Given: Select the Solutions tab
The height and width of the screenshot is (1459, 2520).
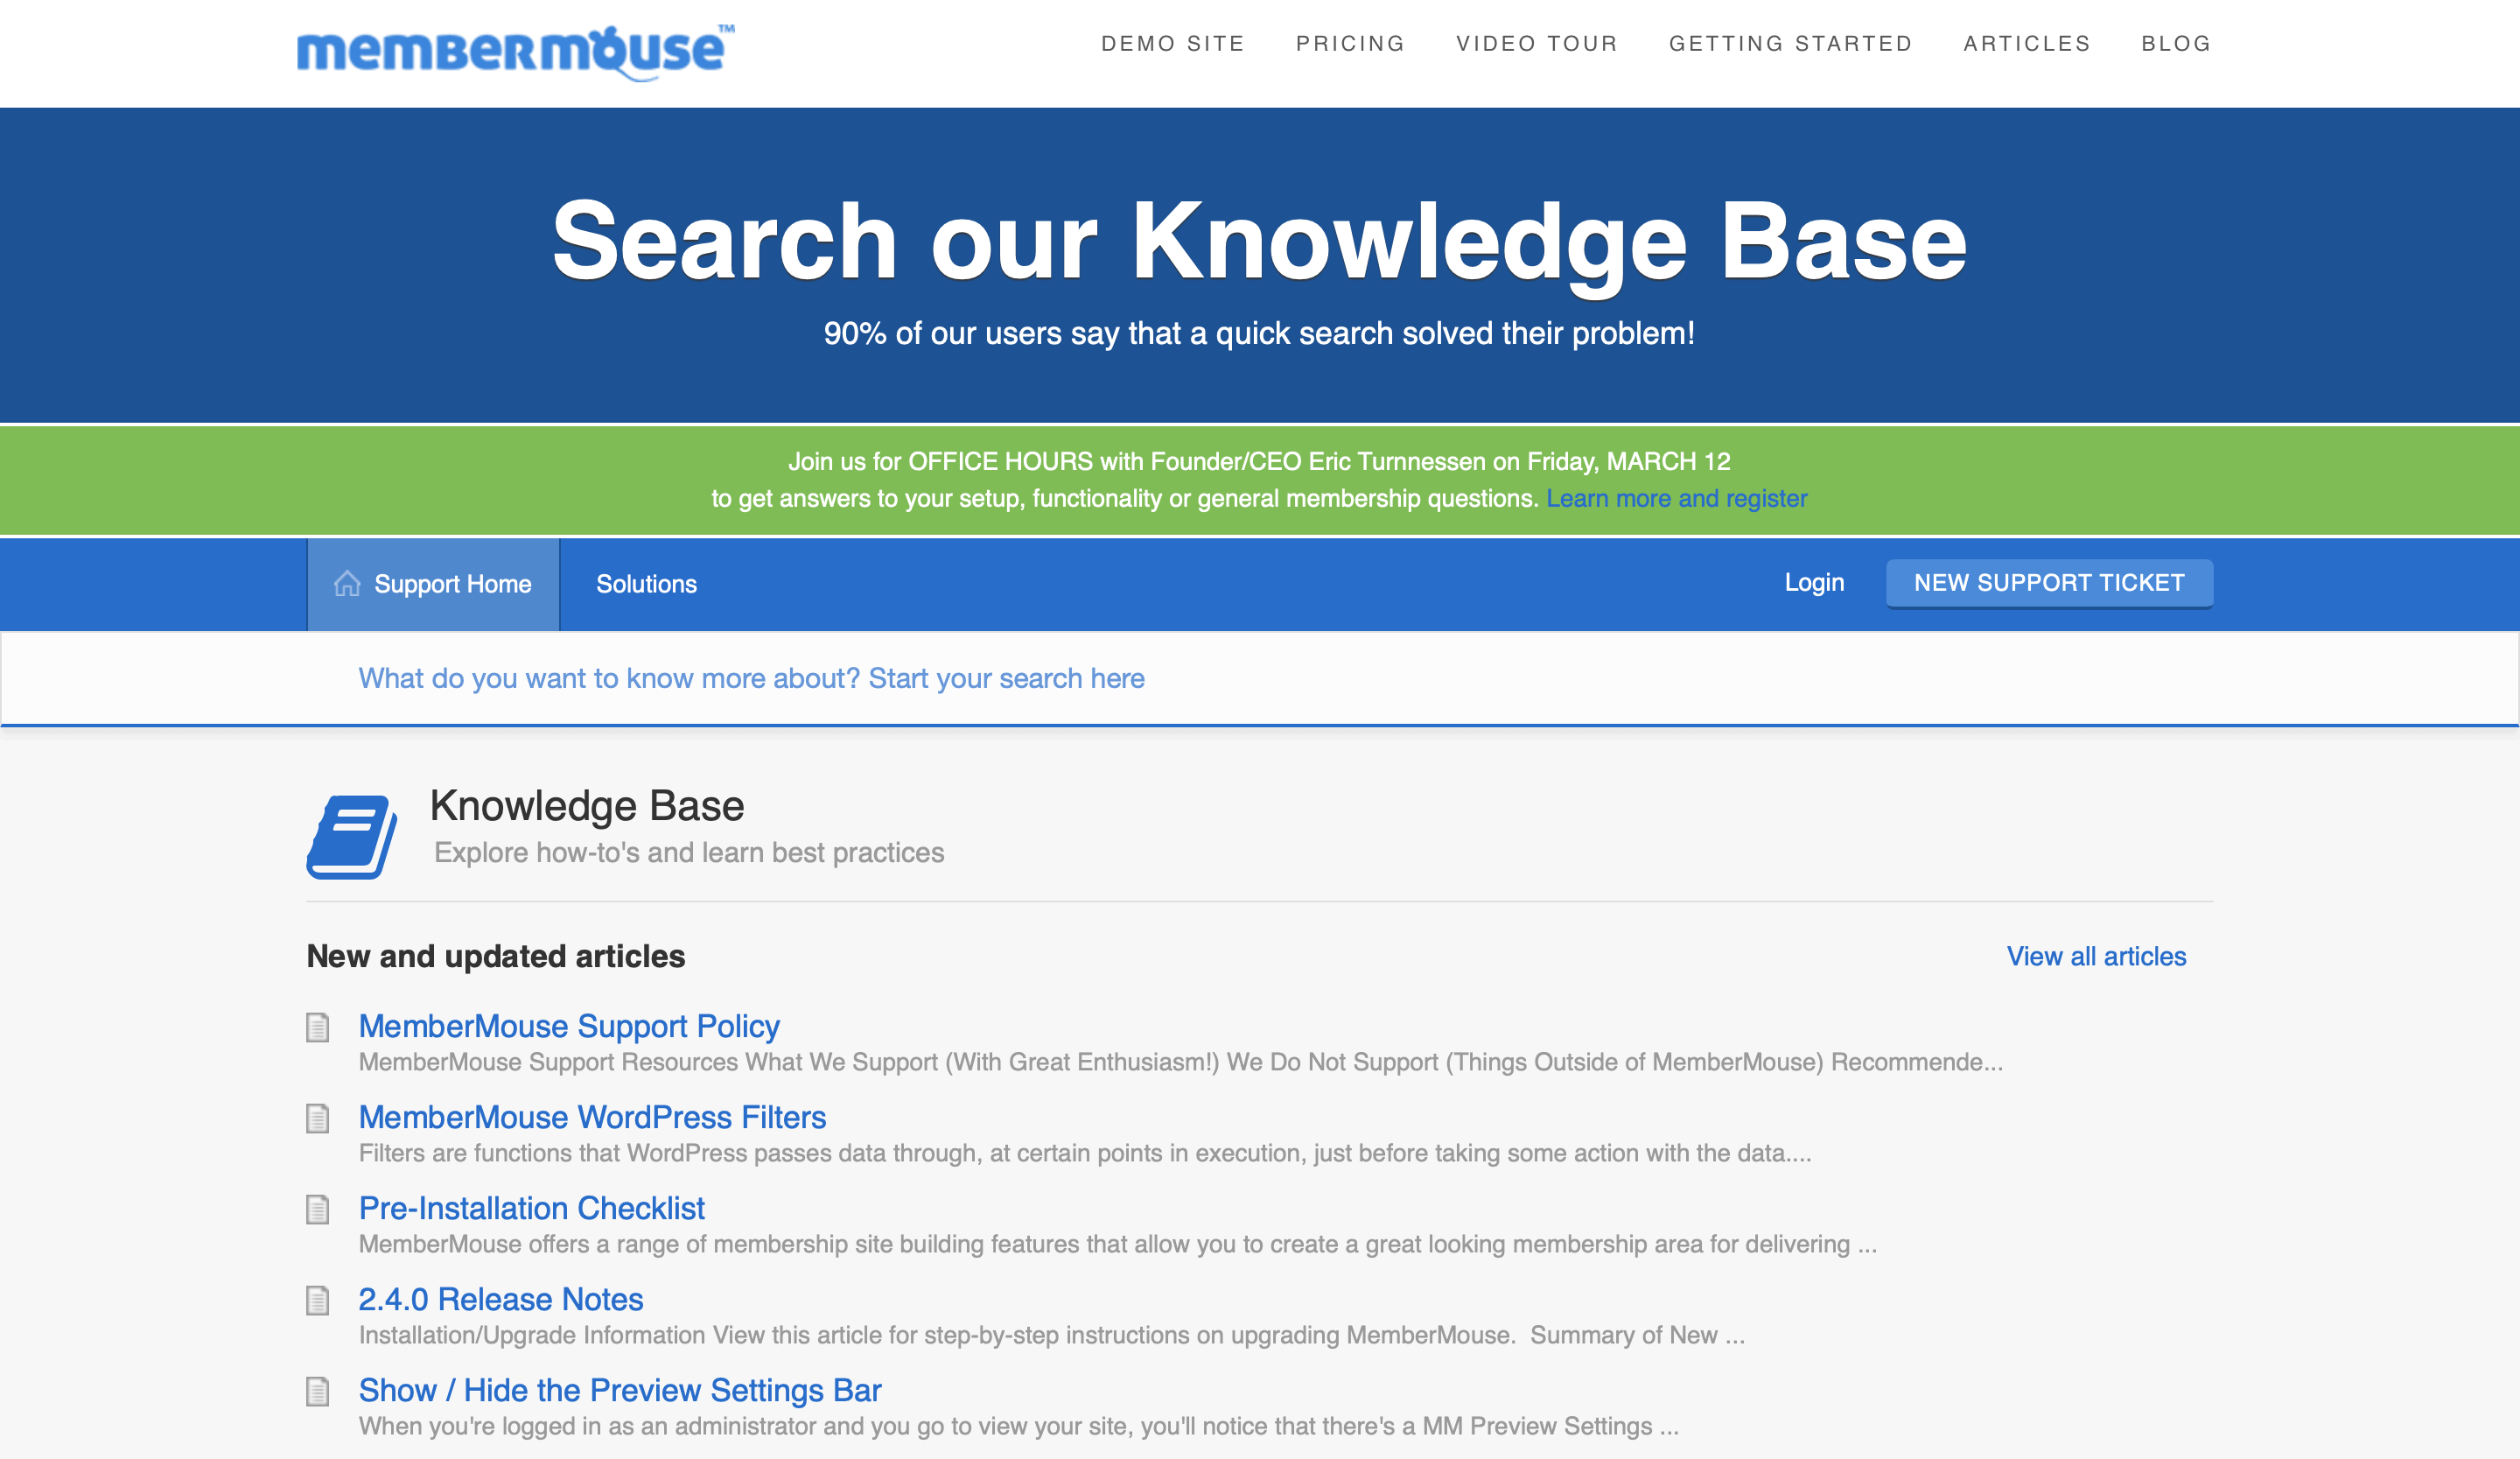Looking at the screenshot, I should pos(646,584).
